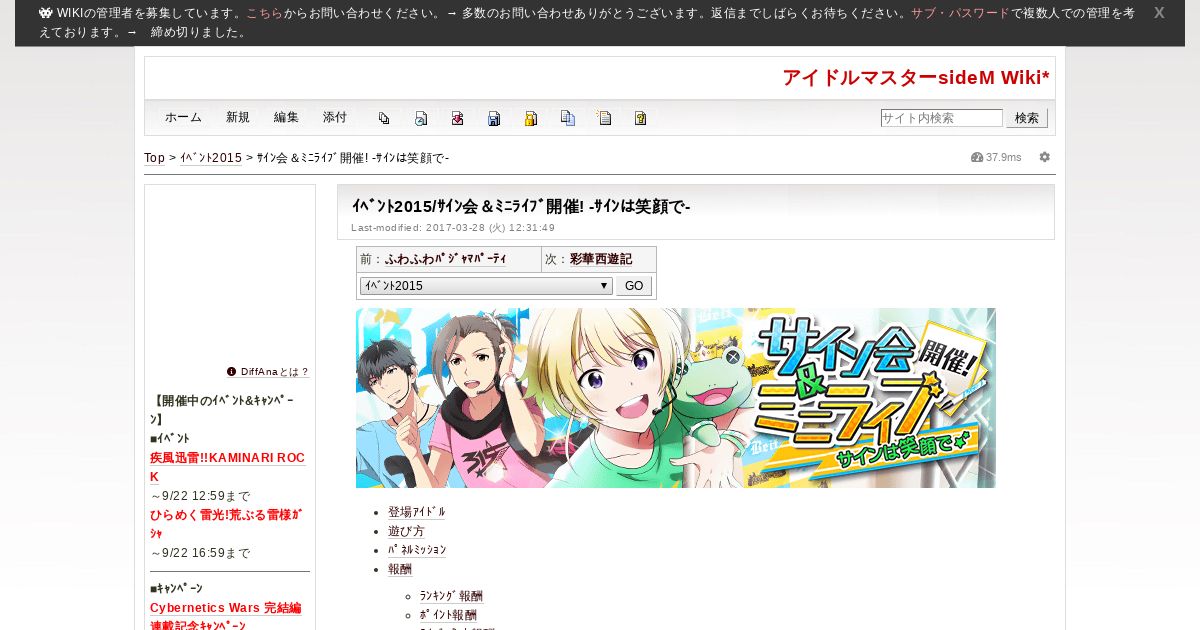Screen dimensions: 1200x630
Task: Open the 添付 menu item
Action: click(x=335, y=117)
